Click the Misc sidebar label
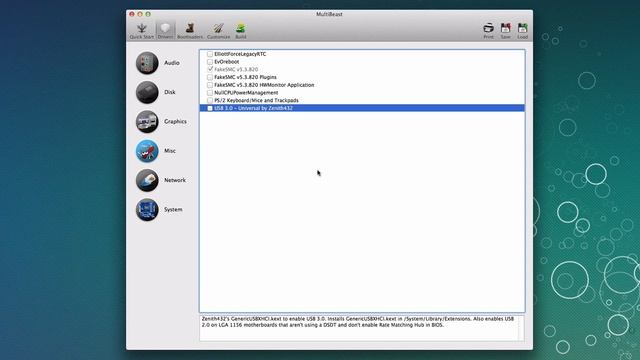The image size is (640, 360). 170,151
